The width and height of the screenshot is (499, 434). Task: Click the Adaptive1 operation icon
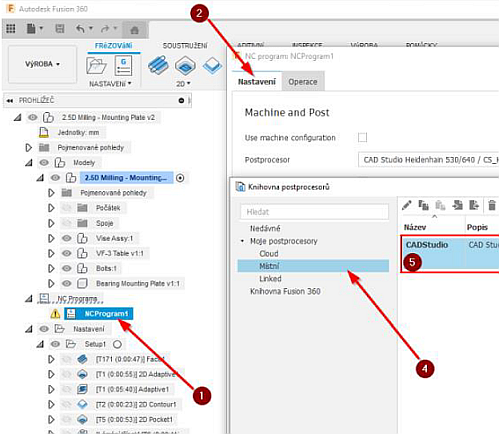tap(82, 389)
